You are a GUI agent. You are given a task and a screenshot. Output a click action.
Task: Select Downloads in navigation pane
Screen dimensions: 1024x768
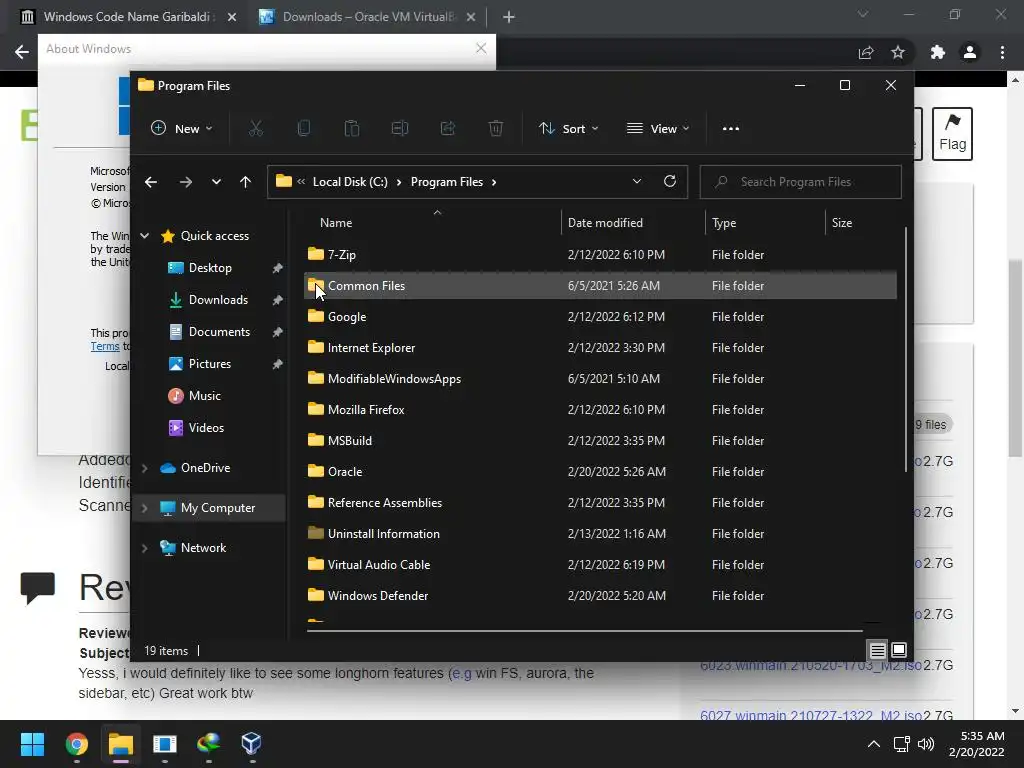(218, 300)
